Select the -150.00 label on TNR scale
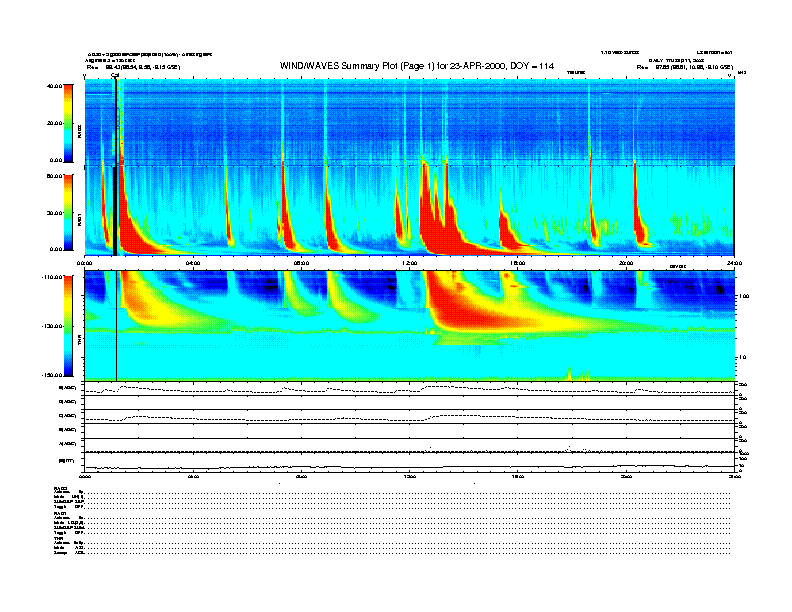 [x=52, y=375]
